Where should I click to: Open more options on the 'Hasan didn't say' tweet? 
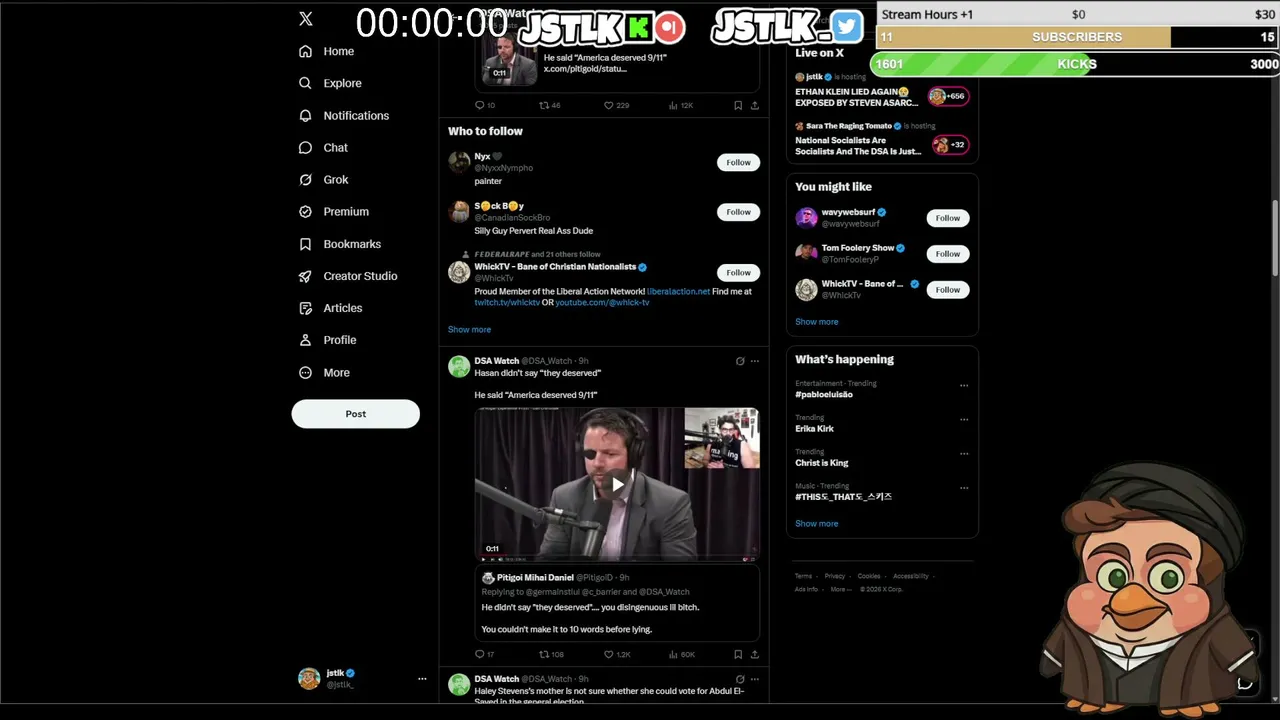click(755, 361)
